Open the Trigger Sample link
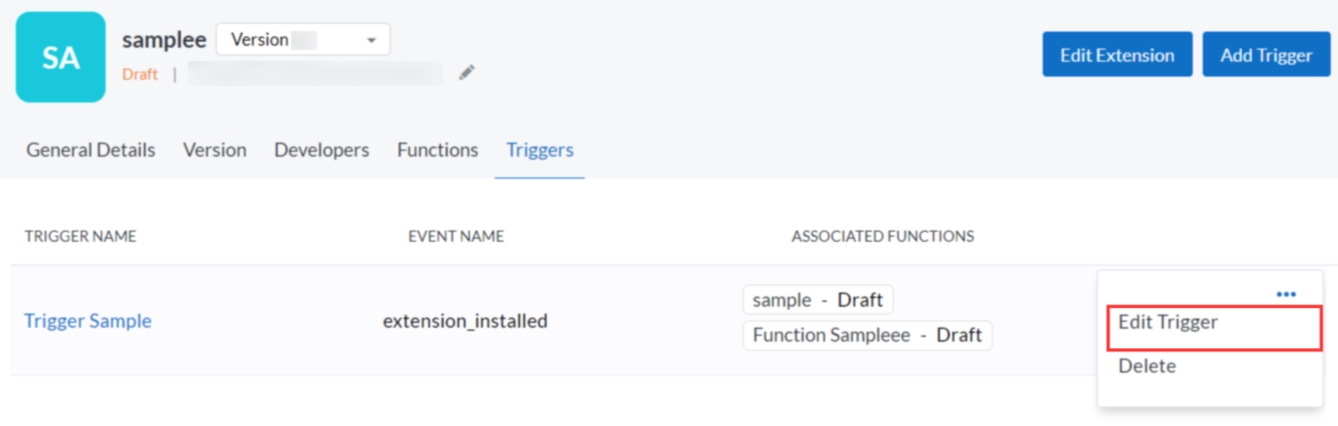Screen dimensions: 1338x426 click(88, 321)
